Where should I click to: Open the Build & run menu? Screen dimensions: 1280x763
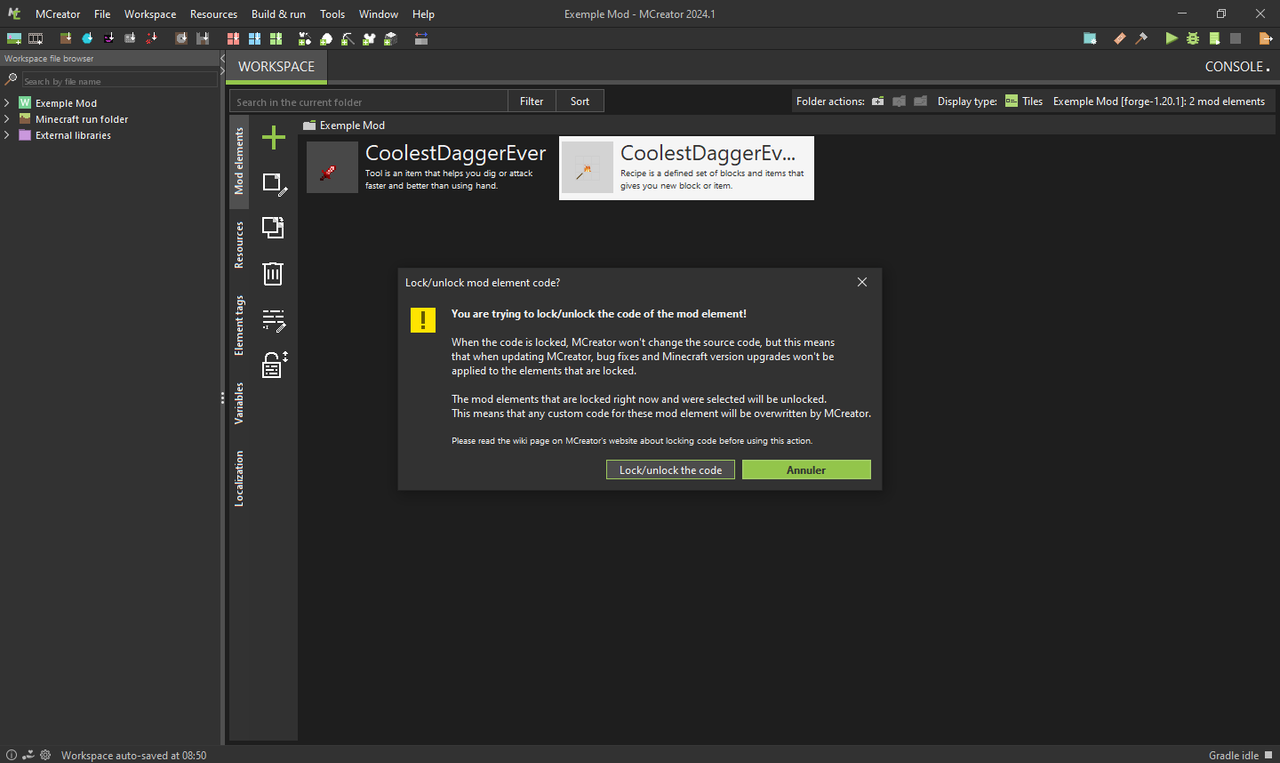pos(278,14)
